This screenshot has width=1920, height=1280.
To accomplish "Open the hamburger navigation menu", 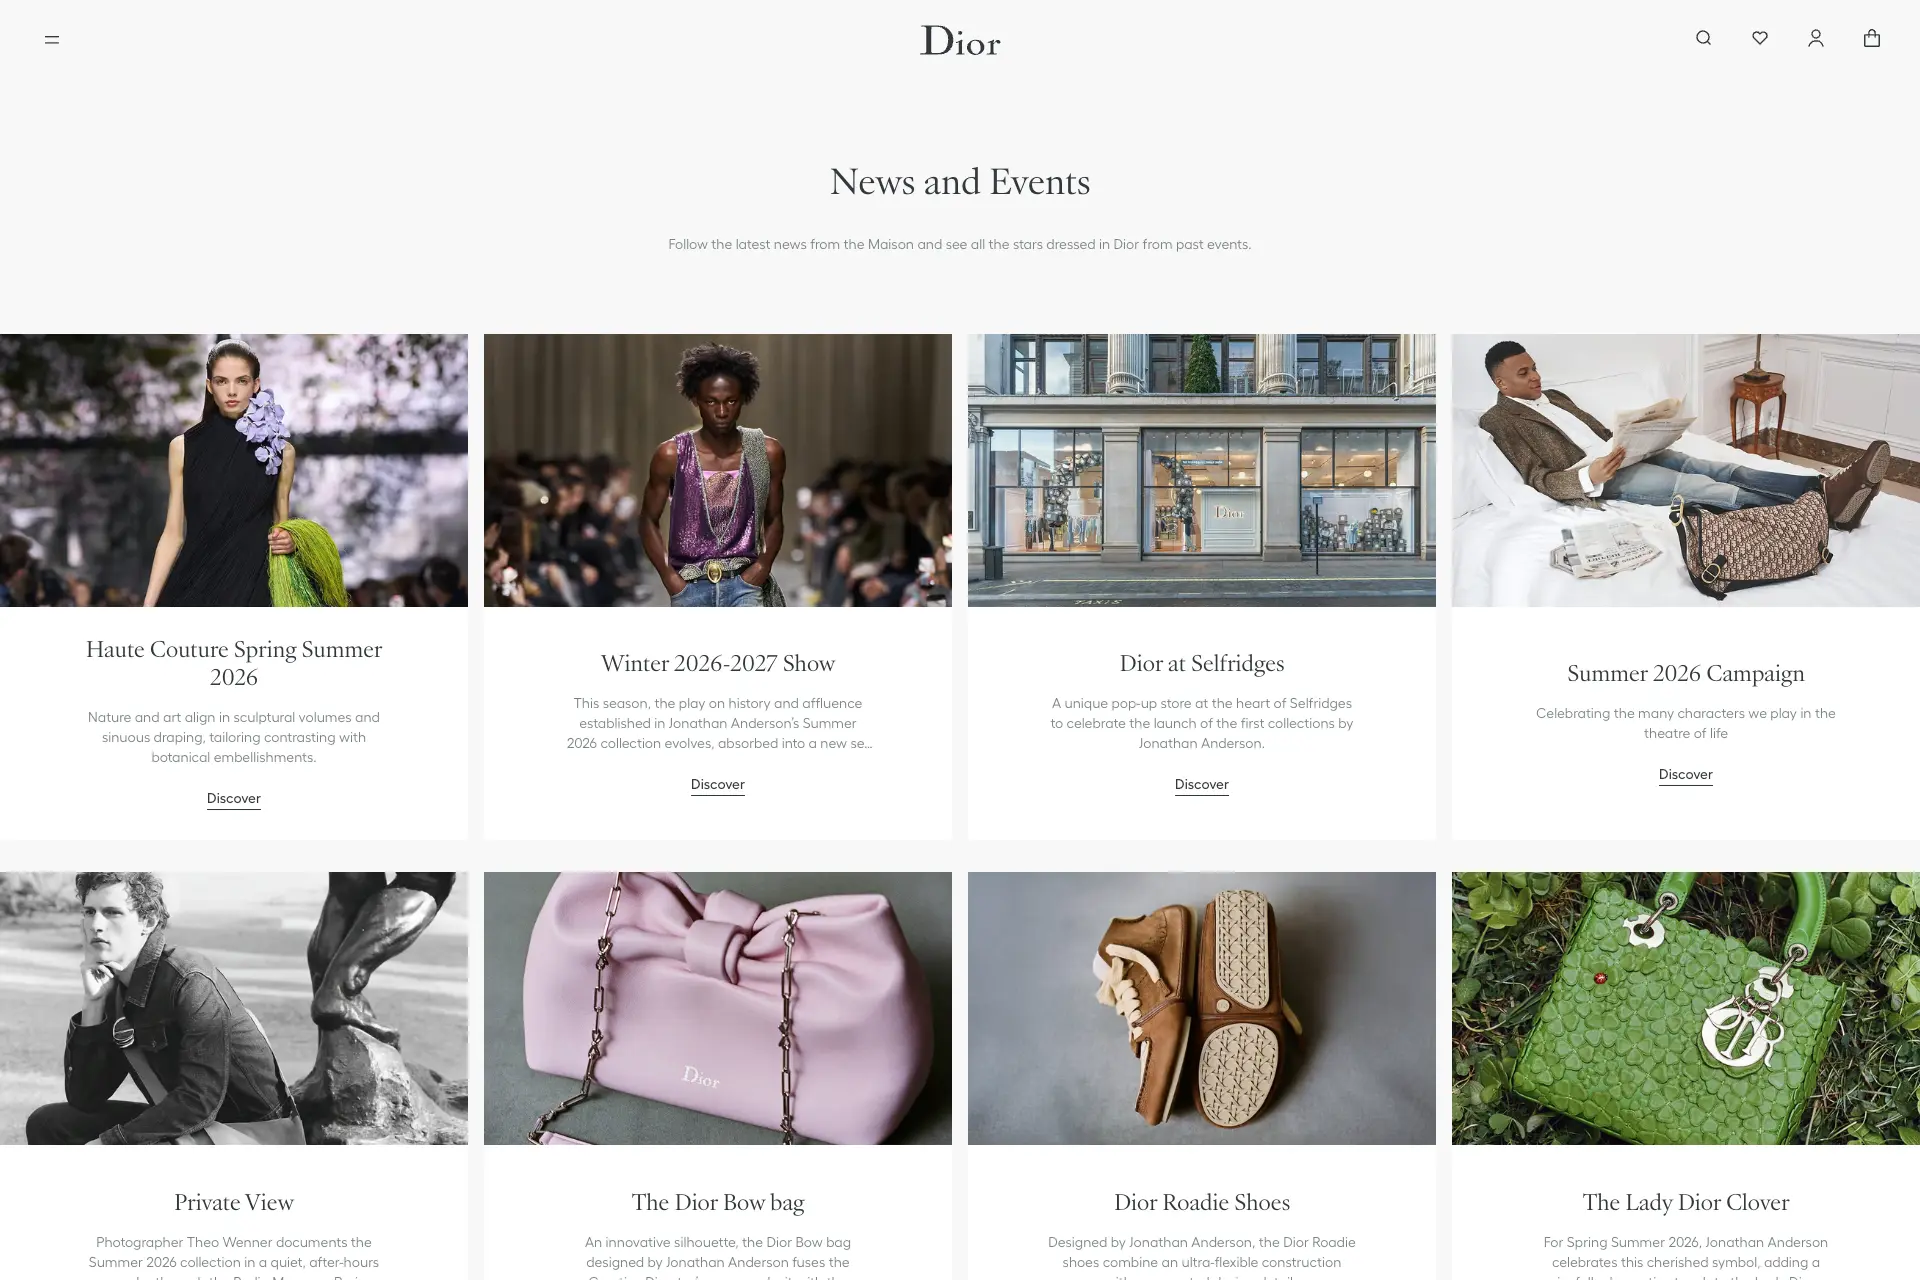I will tap(52, 40).
